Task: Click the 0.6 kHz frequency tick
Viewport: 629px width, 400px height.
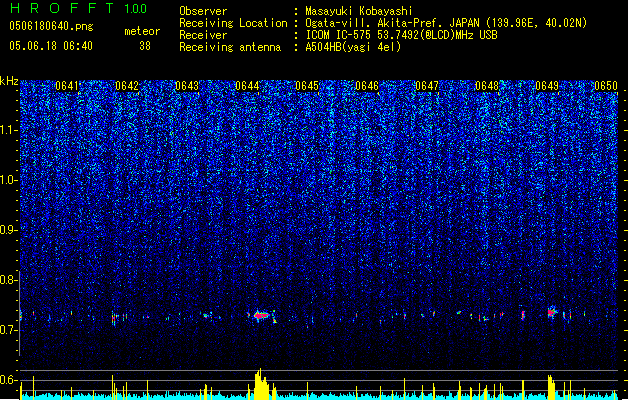Action: (9, 380)
